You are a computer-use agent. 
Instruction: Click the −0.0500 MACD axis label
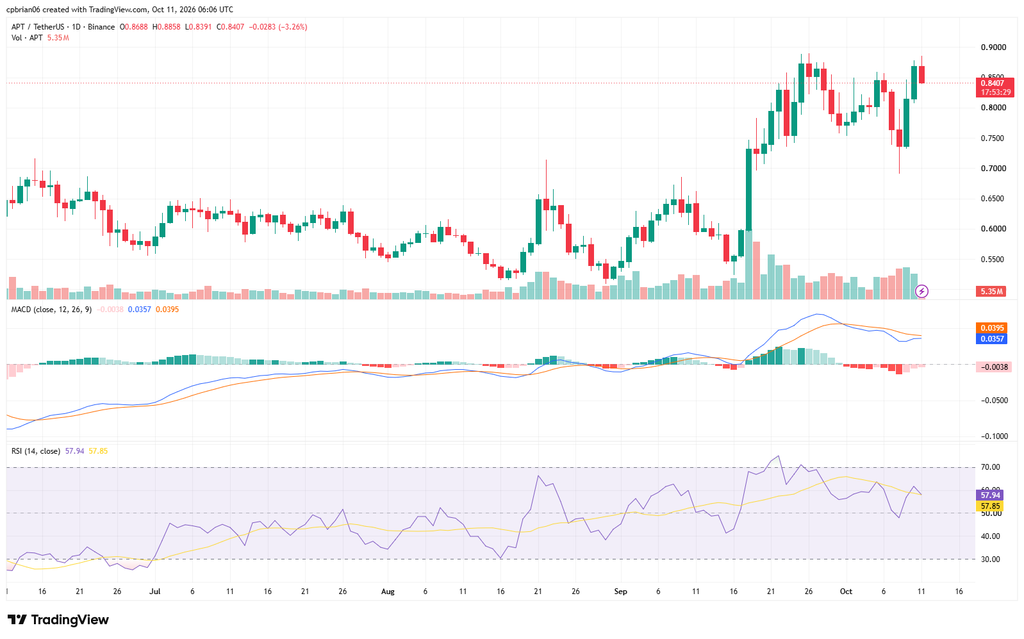click(x=994, y=401)
